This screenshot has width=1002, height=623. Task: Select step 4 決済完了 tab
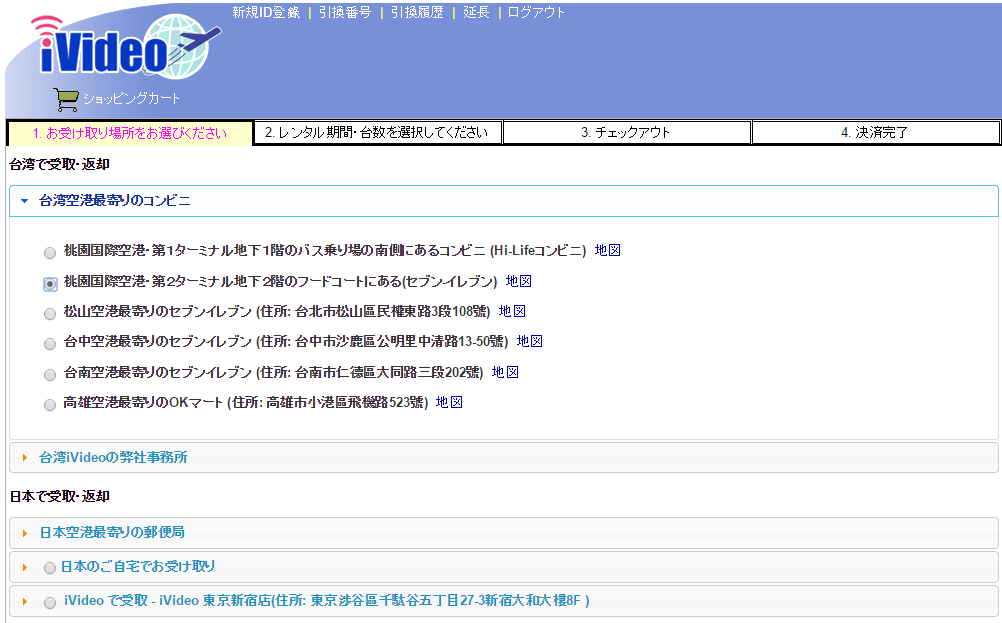[x=875, y=132]
